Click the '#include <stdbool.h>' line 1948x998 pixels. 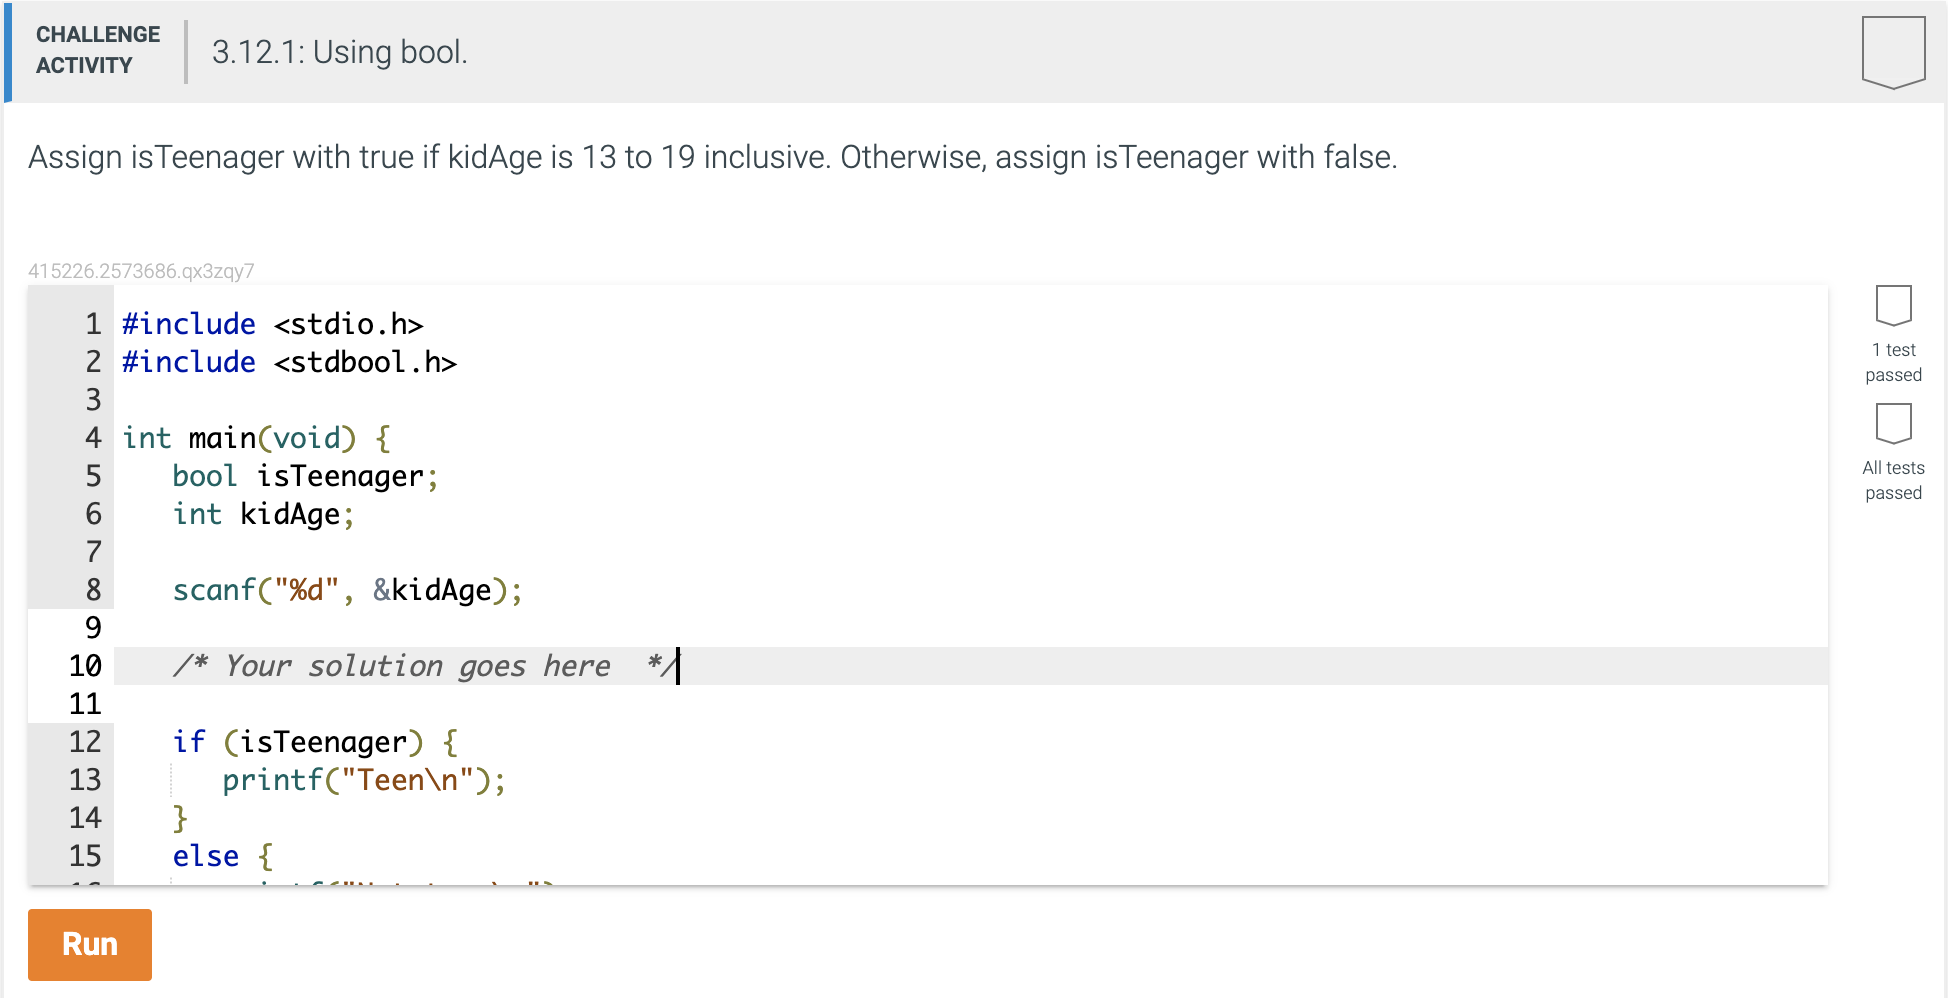tap(289, 362)
